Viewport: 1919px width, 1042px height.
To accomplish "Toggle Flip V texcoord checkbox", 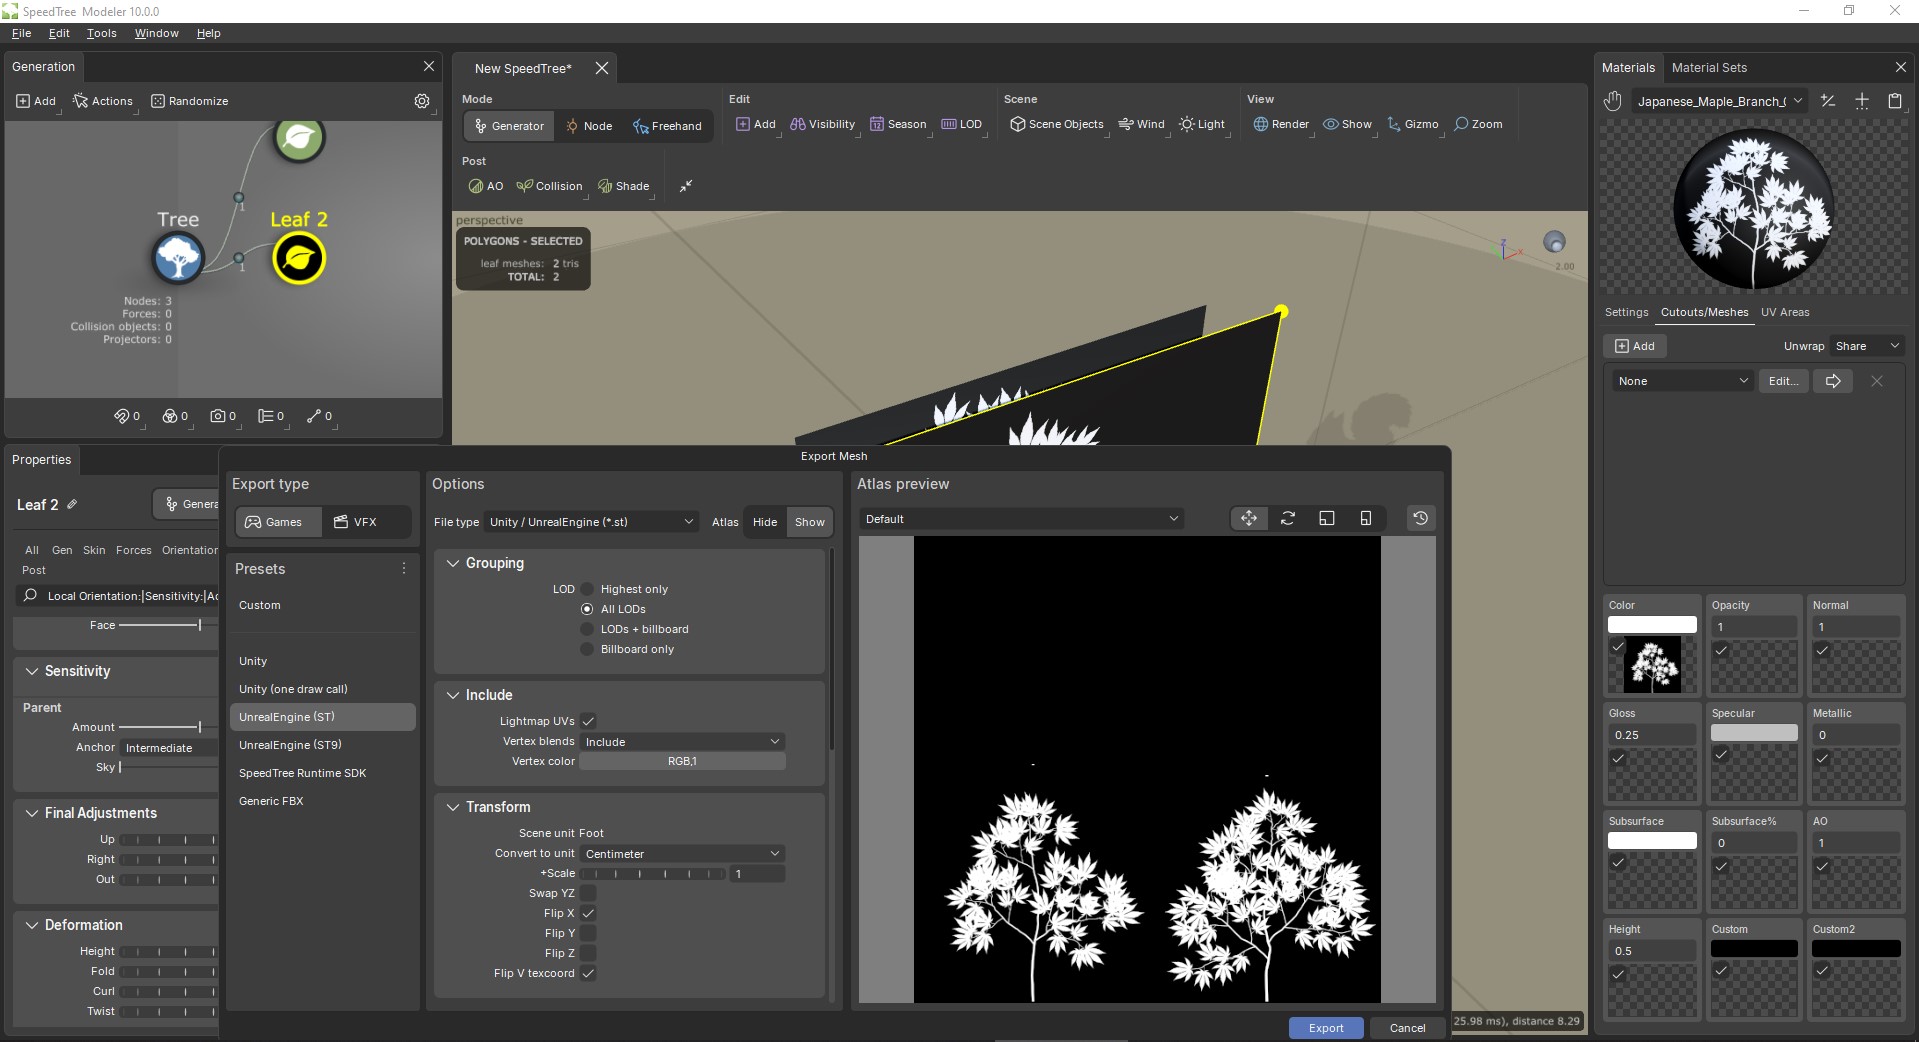I will pyautogui.click(x=588, y=973).
